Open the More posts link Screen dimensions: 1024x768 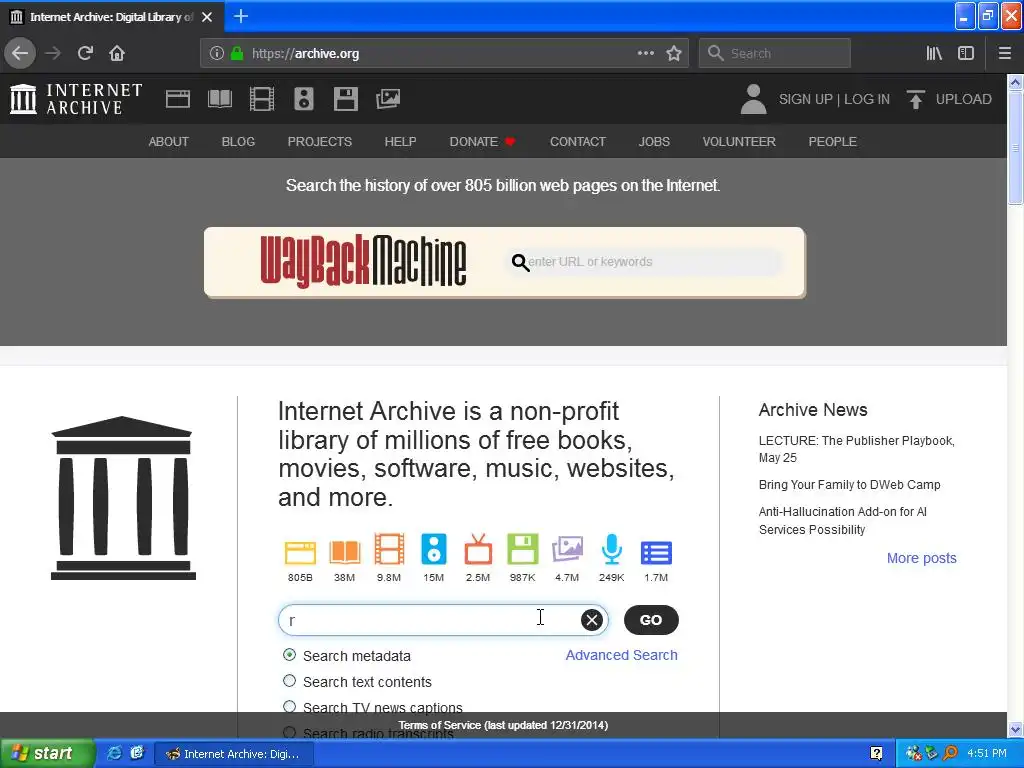pyautogui.click(x=921, y=558)
